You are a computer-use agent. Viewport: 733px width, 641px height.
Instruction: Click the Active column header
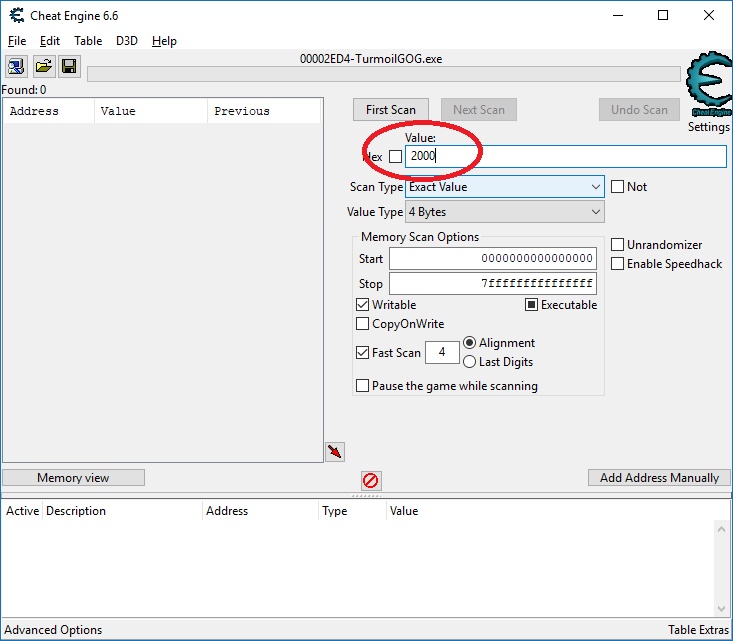coord(22,511)
